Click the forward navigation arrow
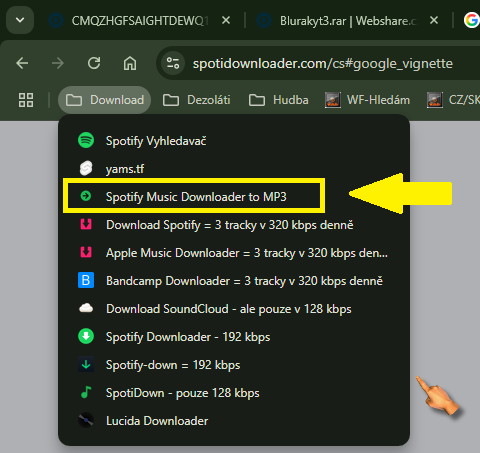 point(58,63)
